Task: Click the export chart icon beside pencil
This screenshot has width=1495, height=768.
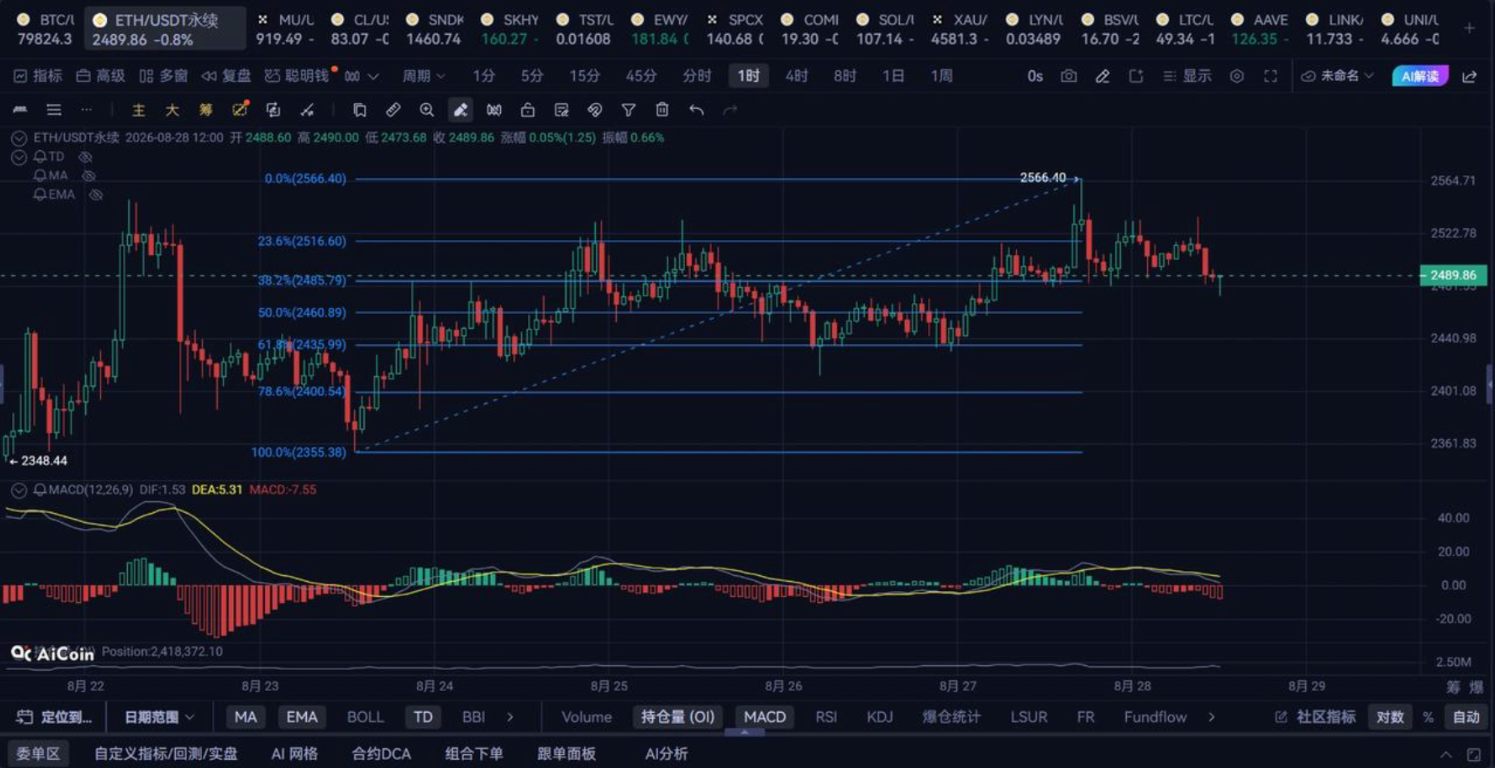Action: pos(1136,76)
